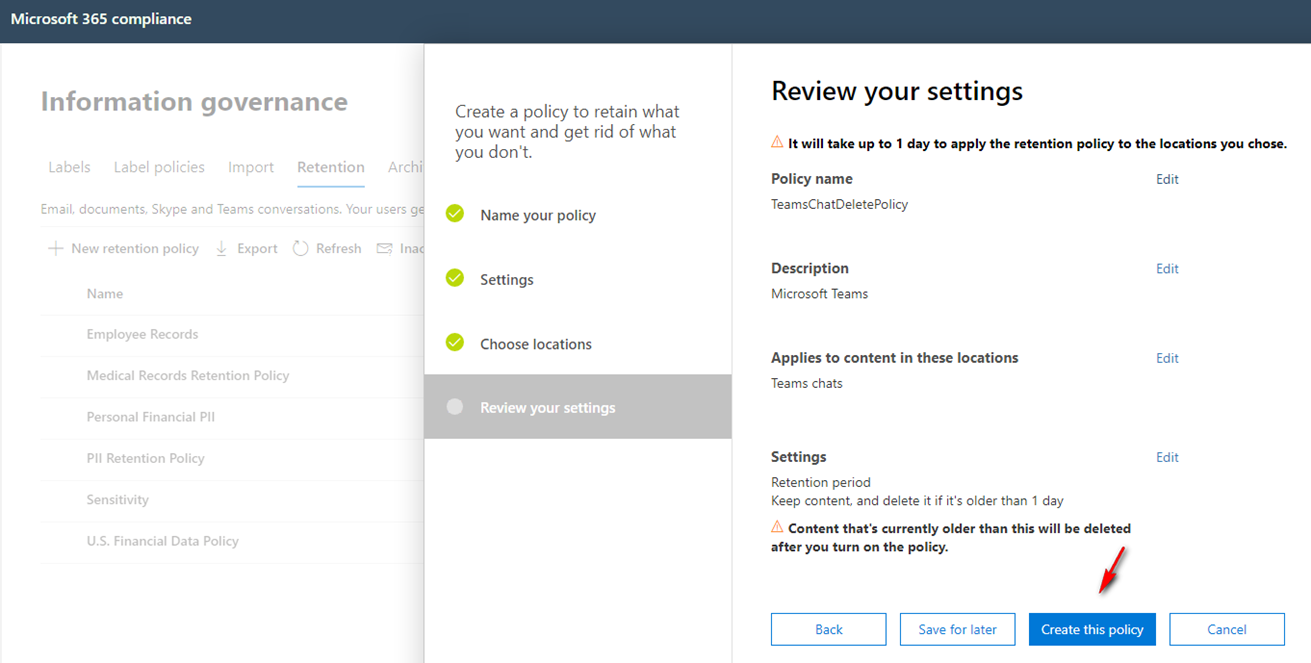Cancel the policy creation
This screenshot has width=1311, height=663.
pos(1227,629)
